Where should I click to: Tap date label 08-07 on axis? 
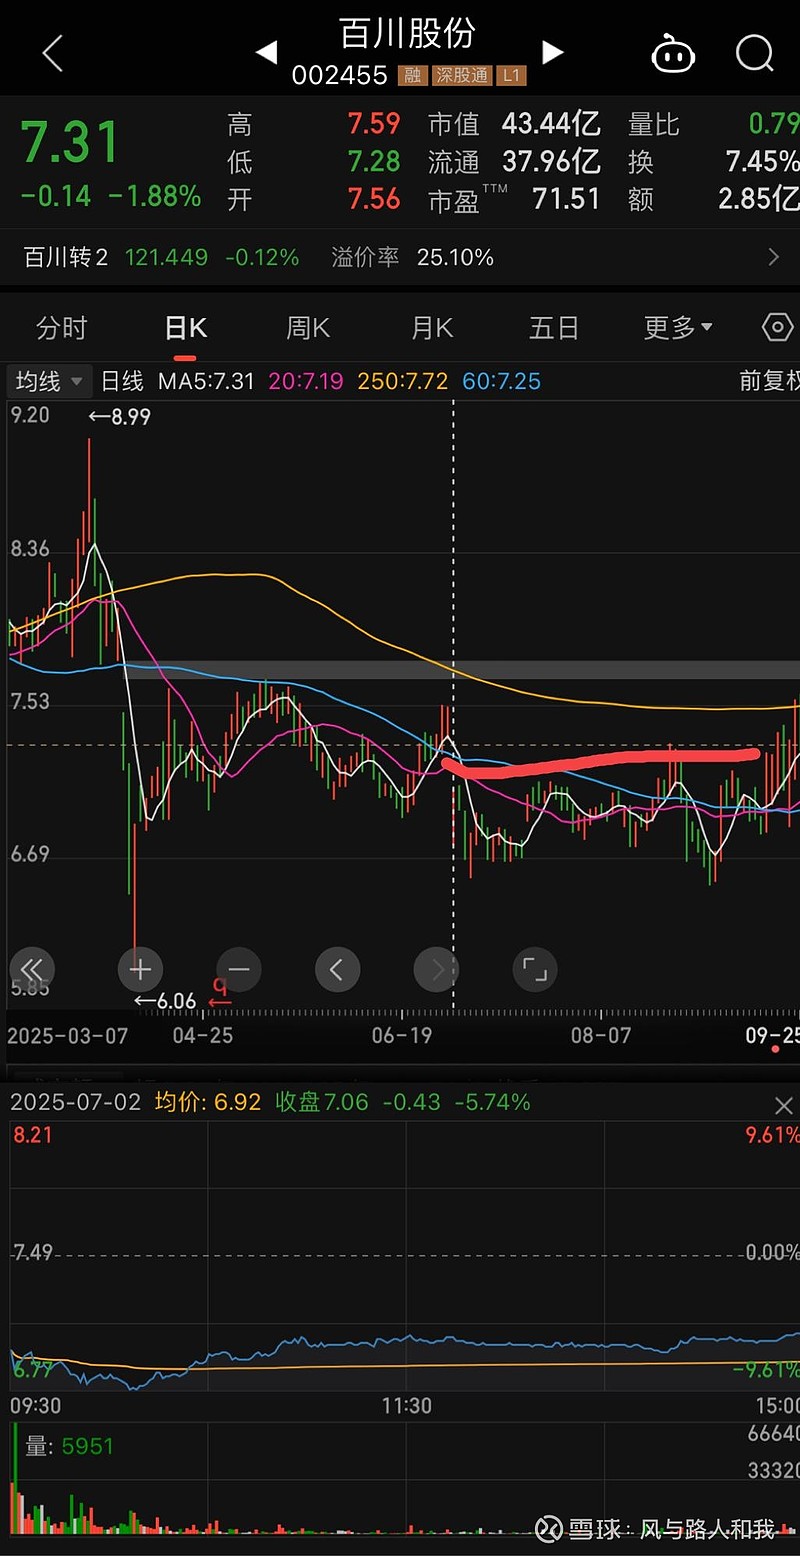tap(600, 1035)
